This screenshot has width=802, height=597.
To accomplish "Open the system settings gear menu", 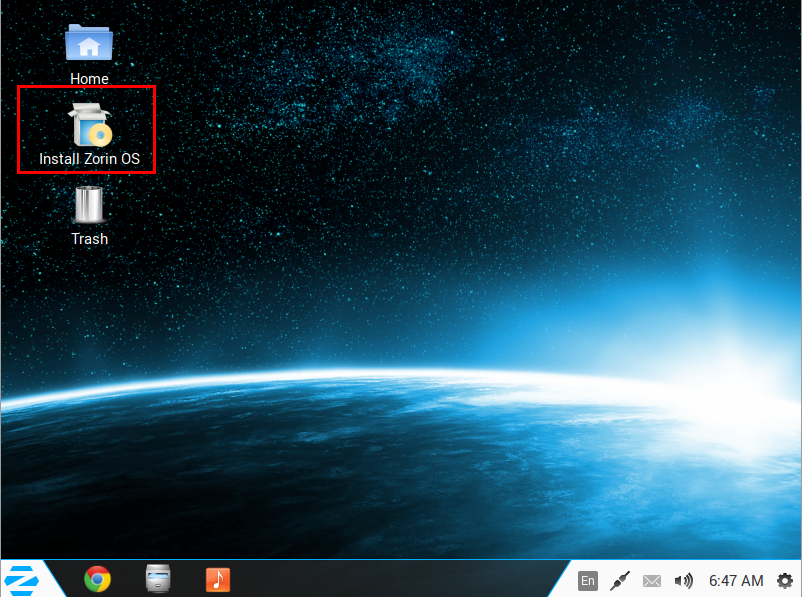I will point(785,581).
